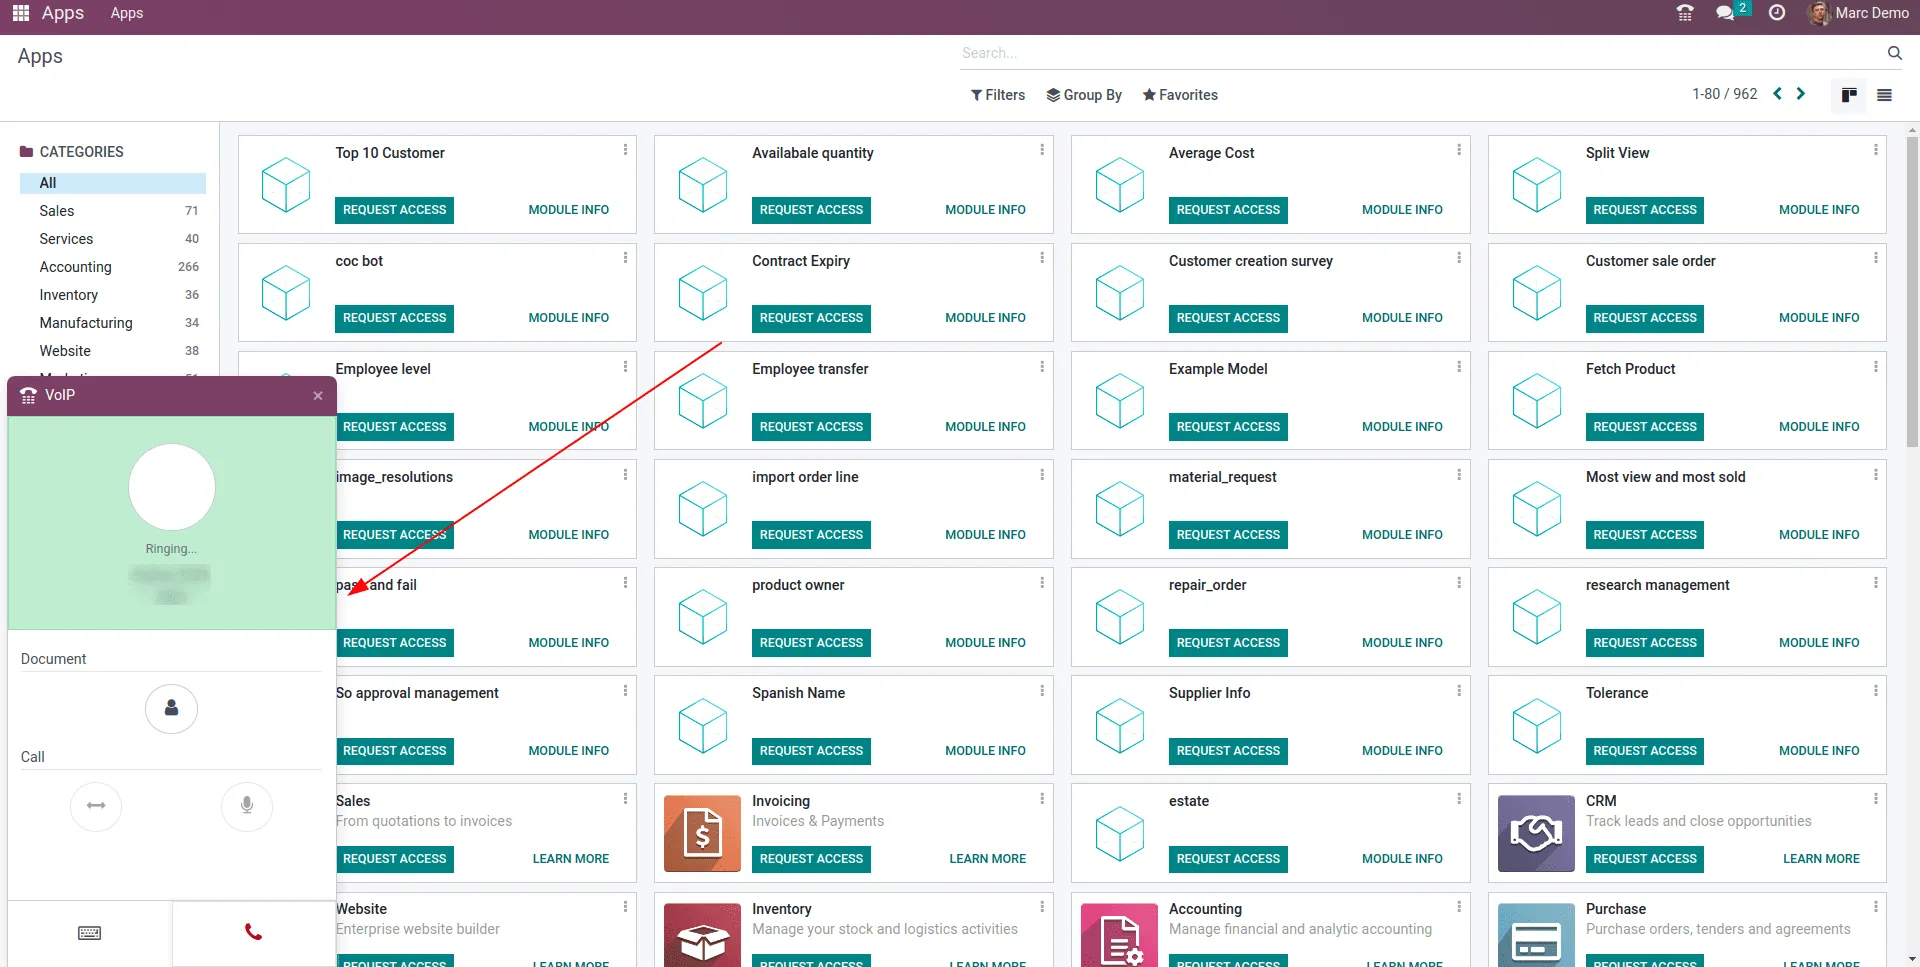The image size is (1920, 967).
Task: Request access for Spanish Name
Action: click(x=811, y=751)
